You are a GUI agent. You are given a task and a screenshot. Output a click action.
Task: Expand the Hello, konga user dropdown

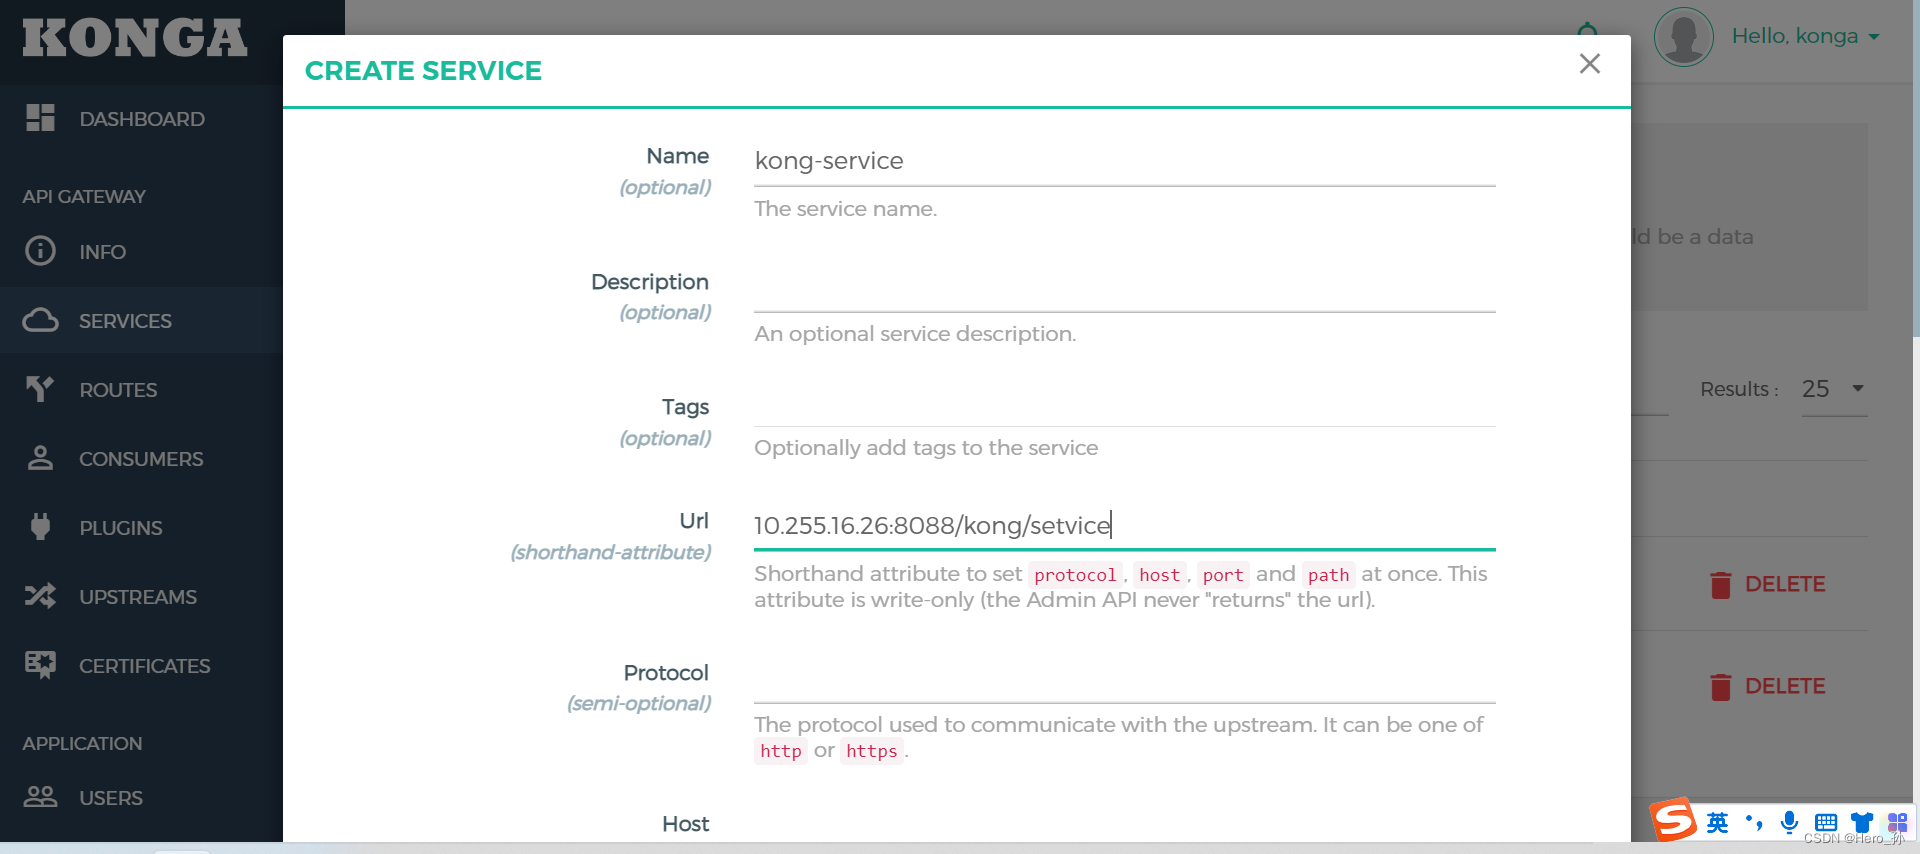[1804, 37]
